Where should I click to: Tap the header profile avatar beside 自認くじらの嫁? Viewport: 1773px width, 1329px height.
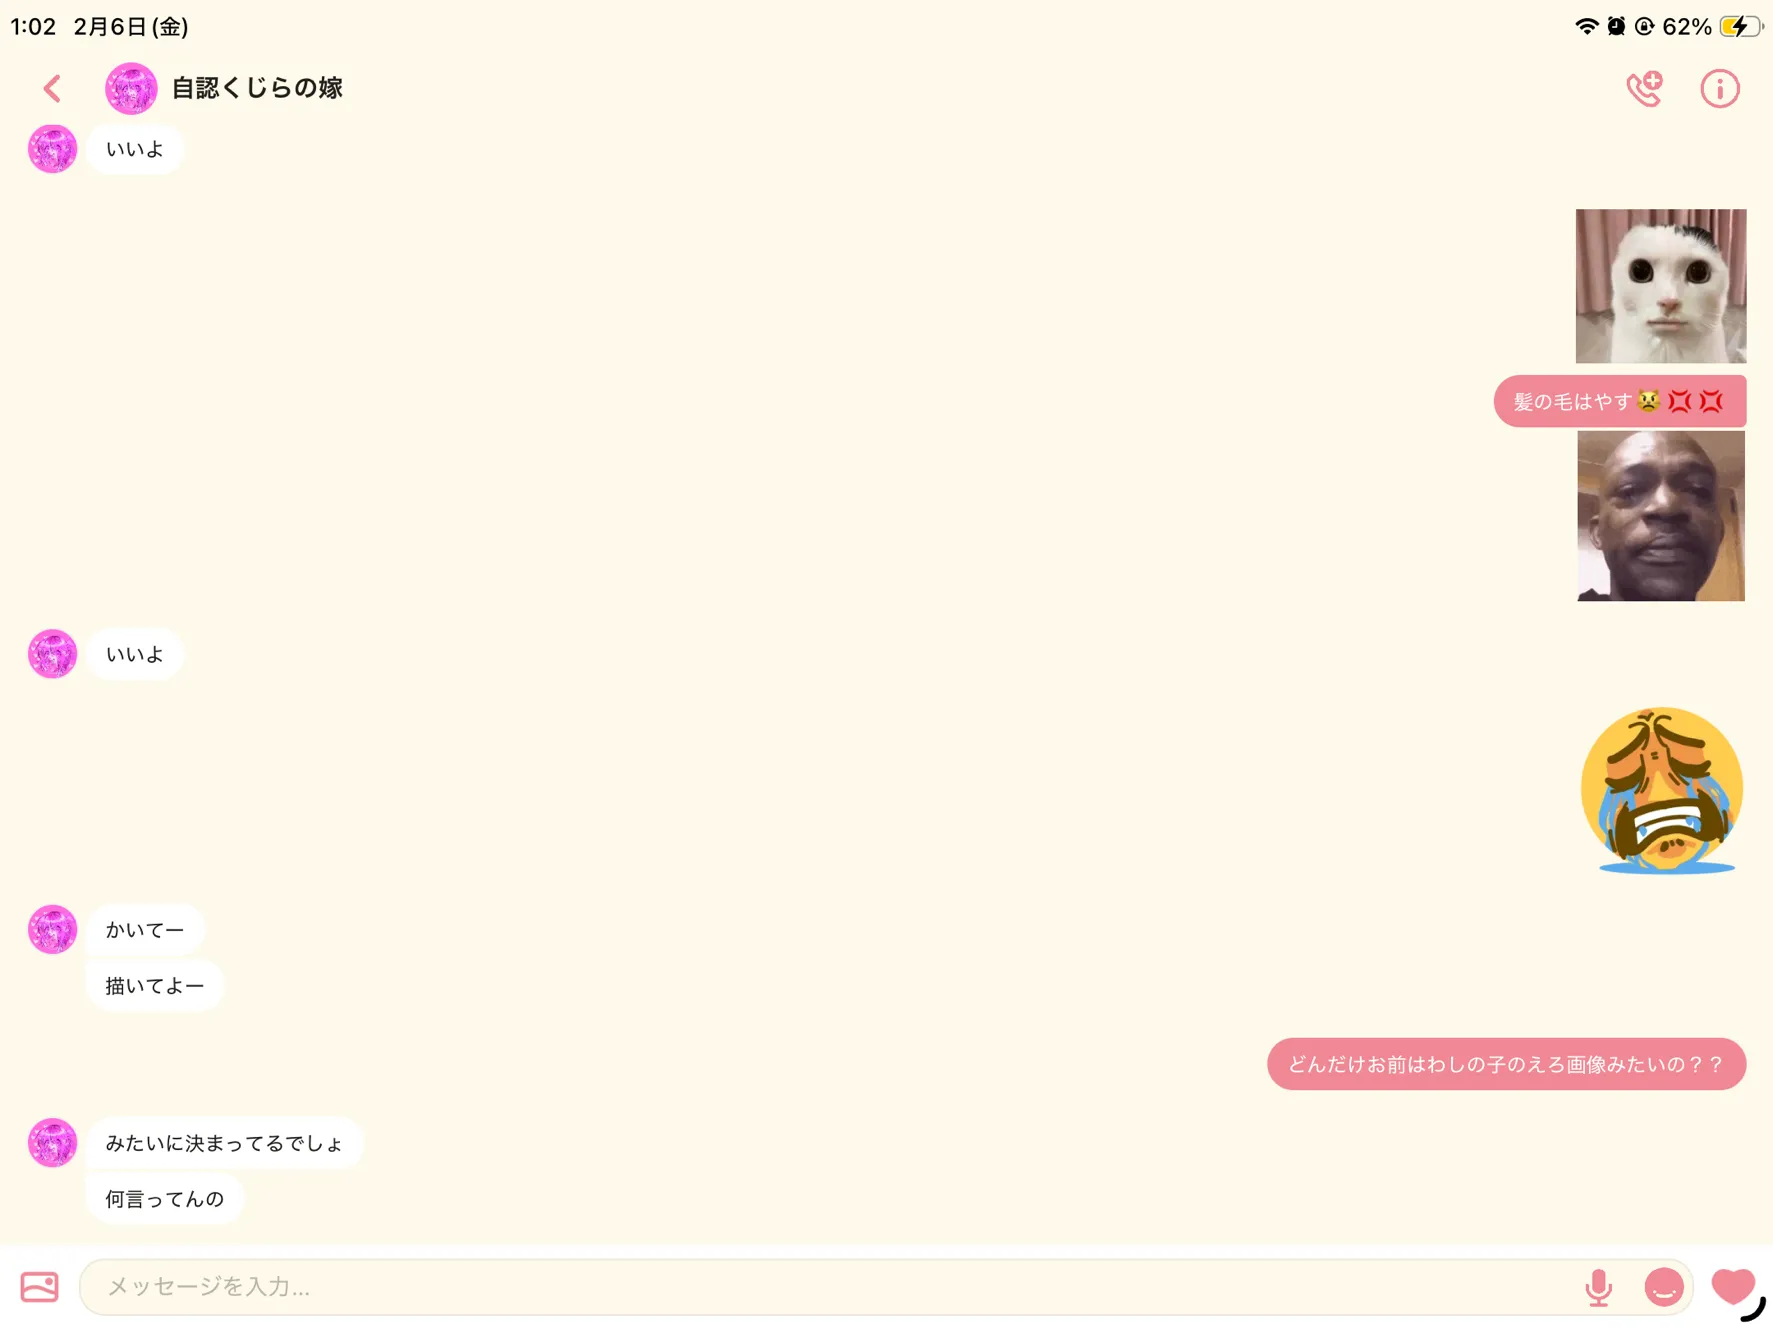click(131, 88)
